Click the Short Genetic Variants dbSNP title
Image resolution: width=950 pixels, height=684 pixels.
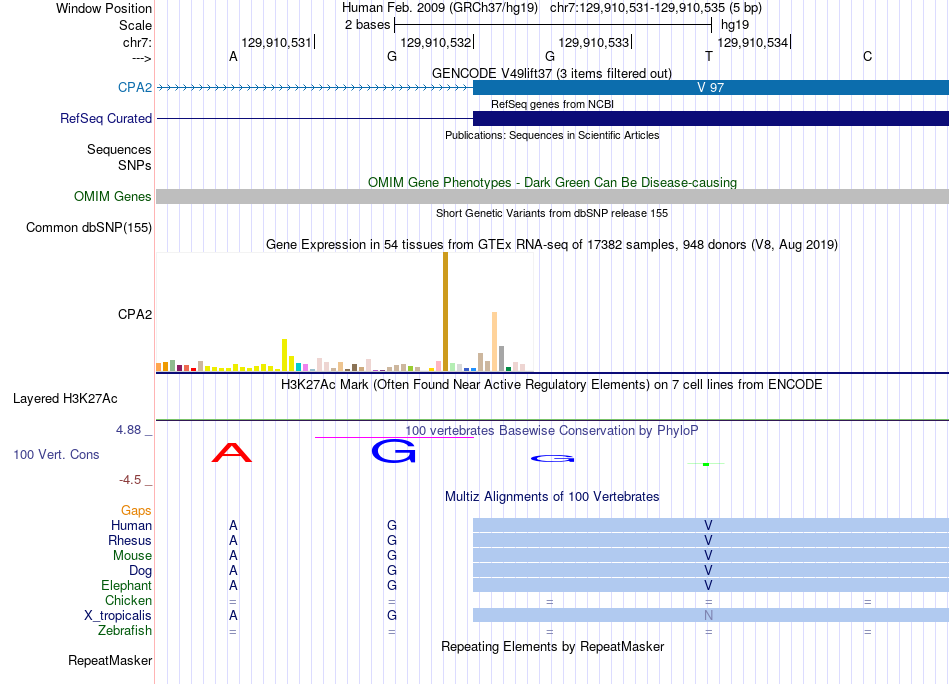[552, 213]
